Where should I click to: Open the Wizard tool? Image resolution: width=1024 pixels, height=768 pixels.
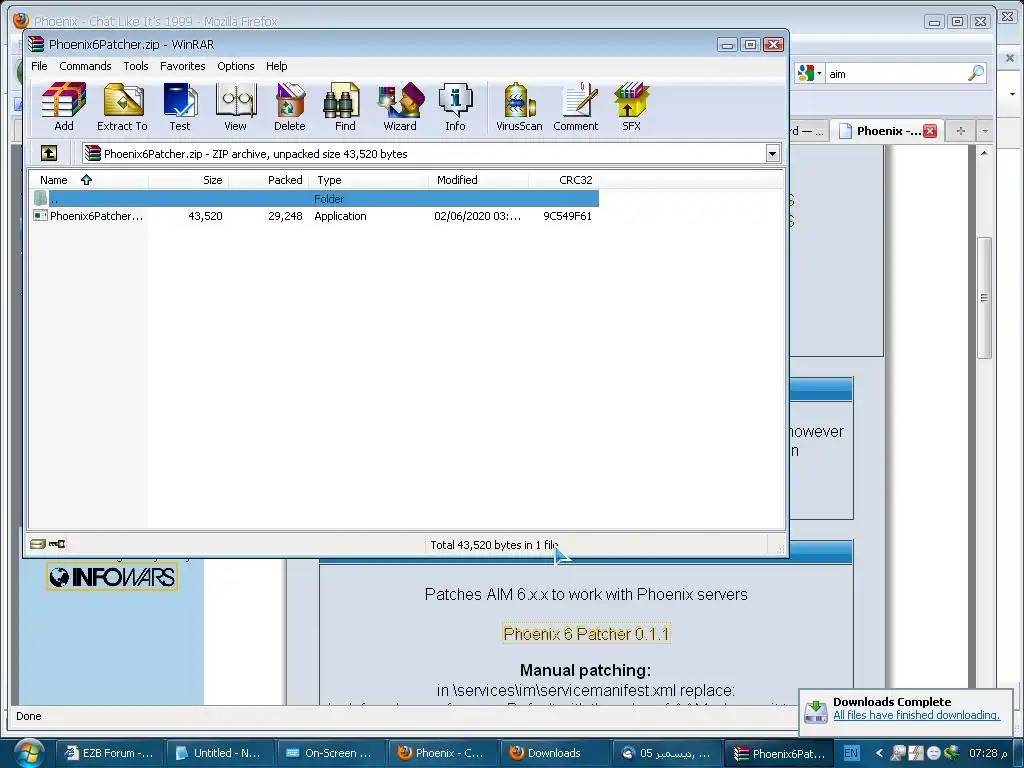(400, 106)
